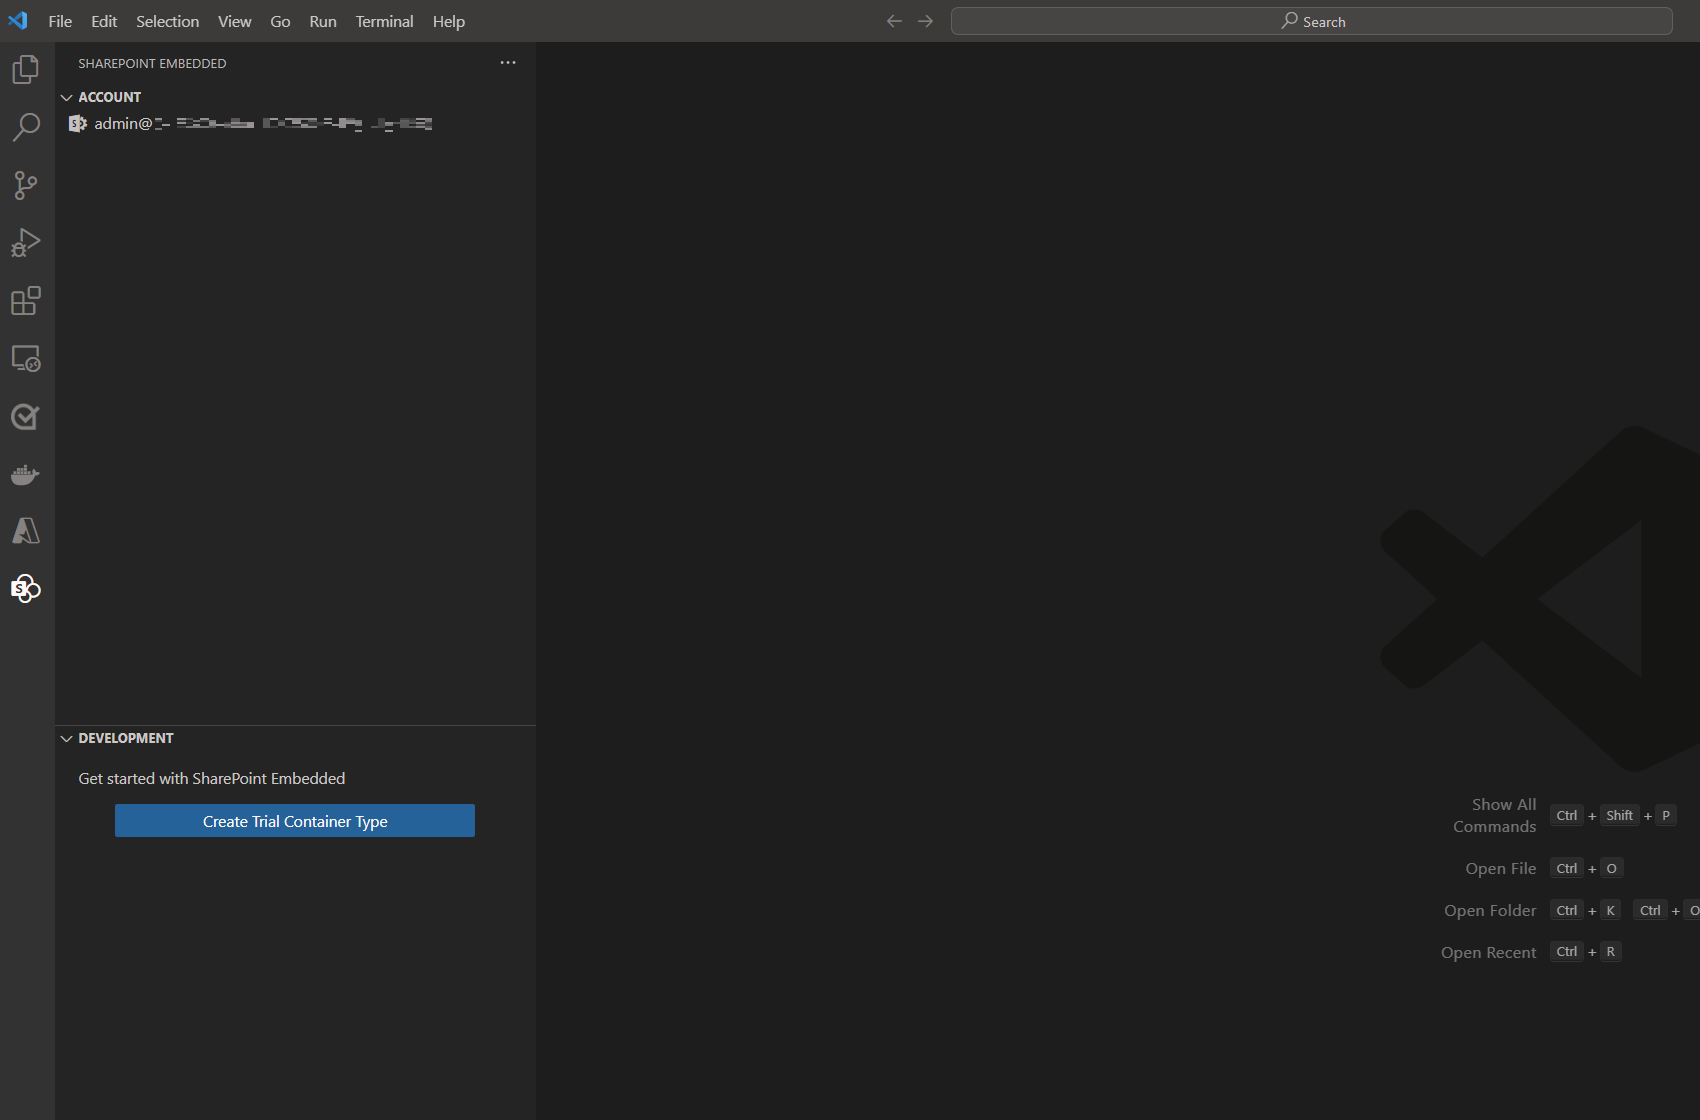Select the admin account row

pos(295,123)
